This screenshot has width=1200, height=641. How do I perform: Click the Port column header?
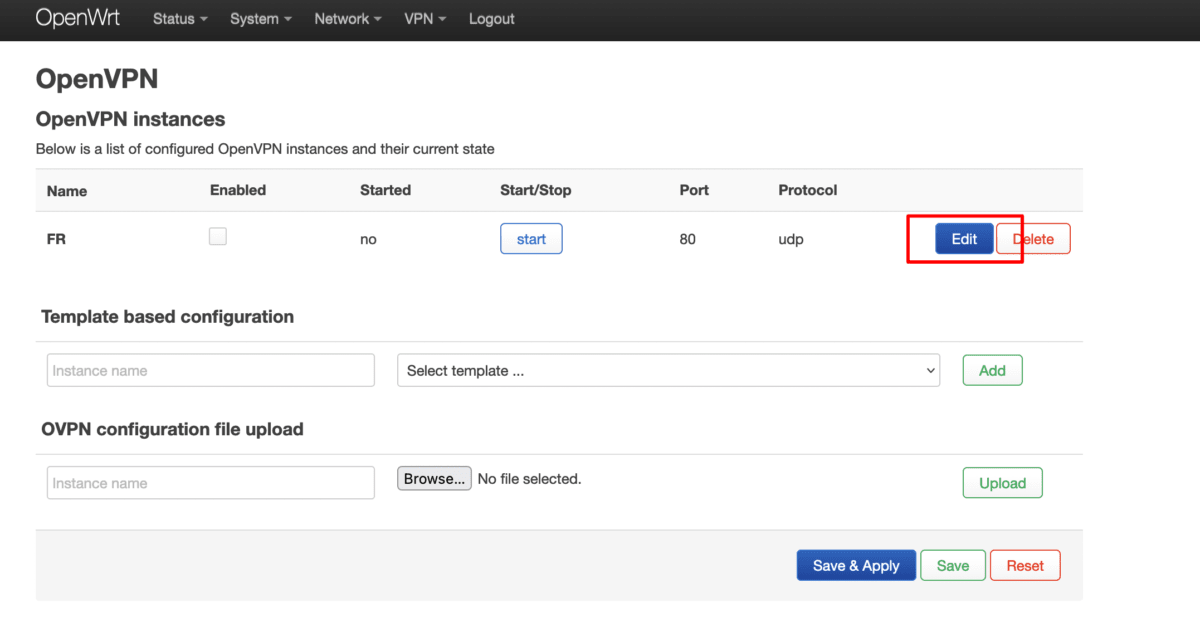tap(694, 190)
